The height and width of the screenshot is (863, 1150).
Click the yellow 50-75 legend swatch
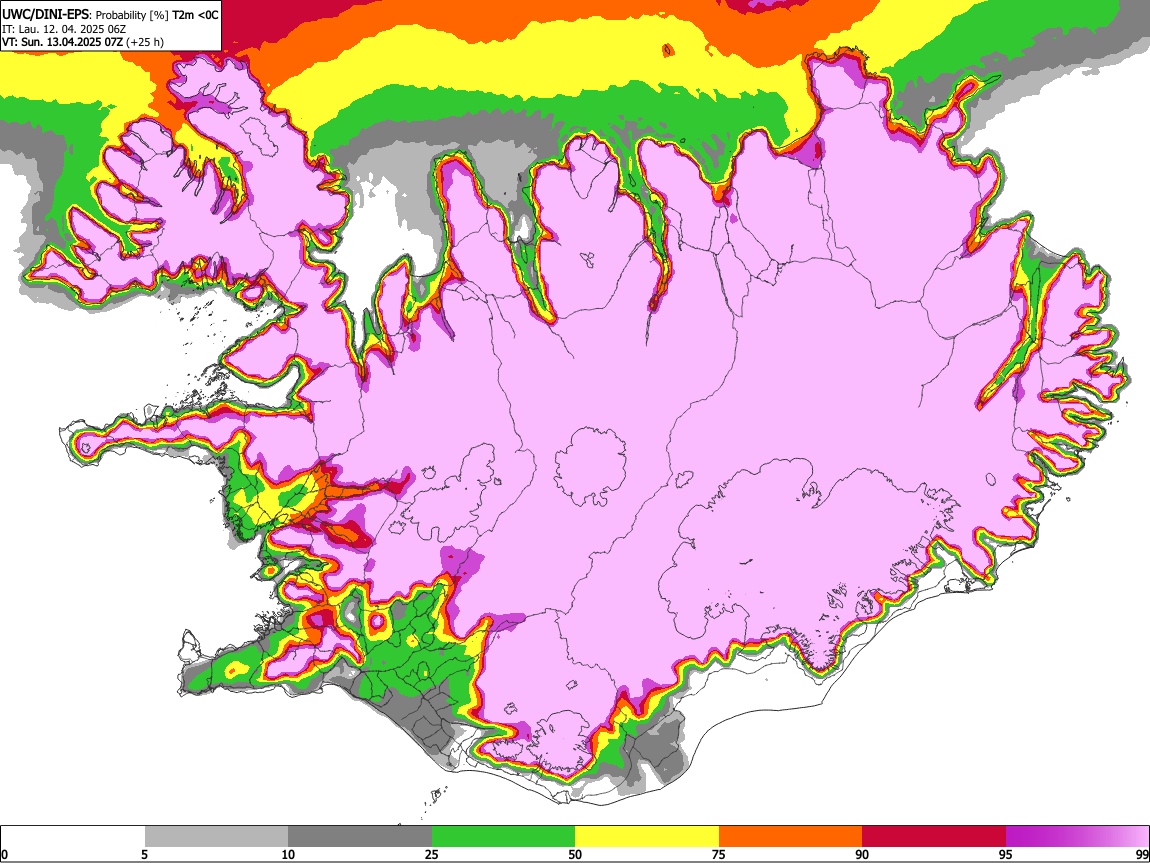[647, 836]
